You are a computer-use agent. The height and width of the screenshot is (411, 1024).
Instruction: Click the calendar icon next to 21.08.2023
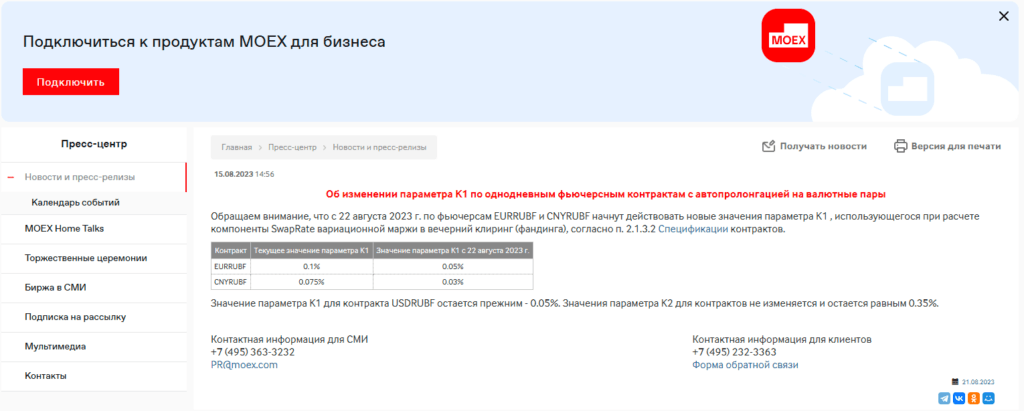(x=955, y=382)
